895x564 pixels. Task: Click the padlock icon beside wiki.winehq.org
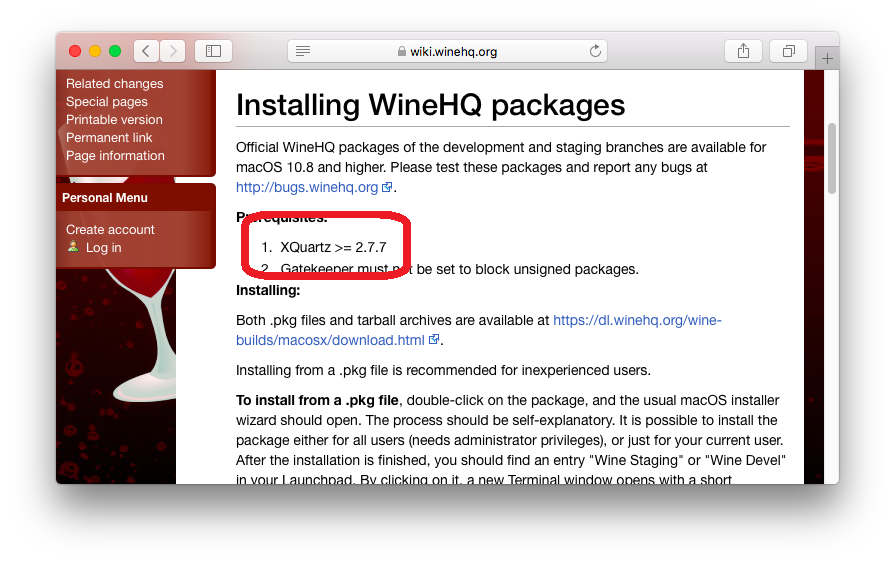[x=402, y=51]
